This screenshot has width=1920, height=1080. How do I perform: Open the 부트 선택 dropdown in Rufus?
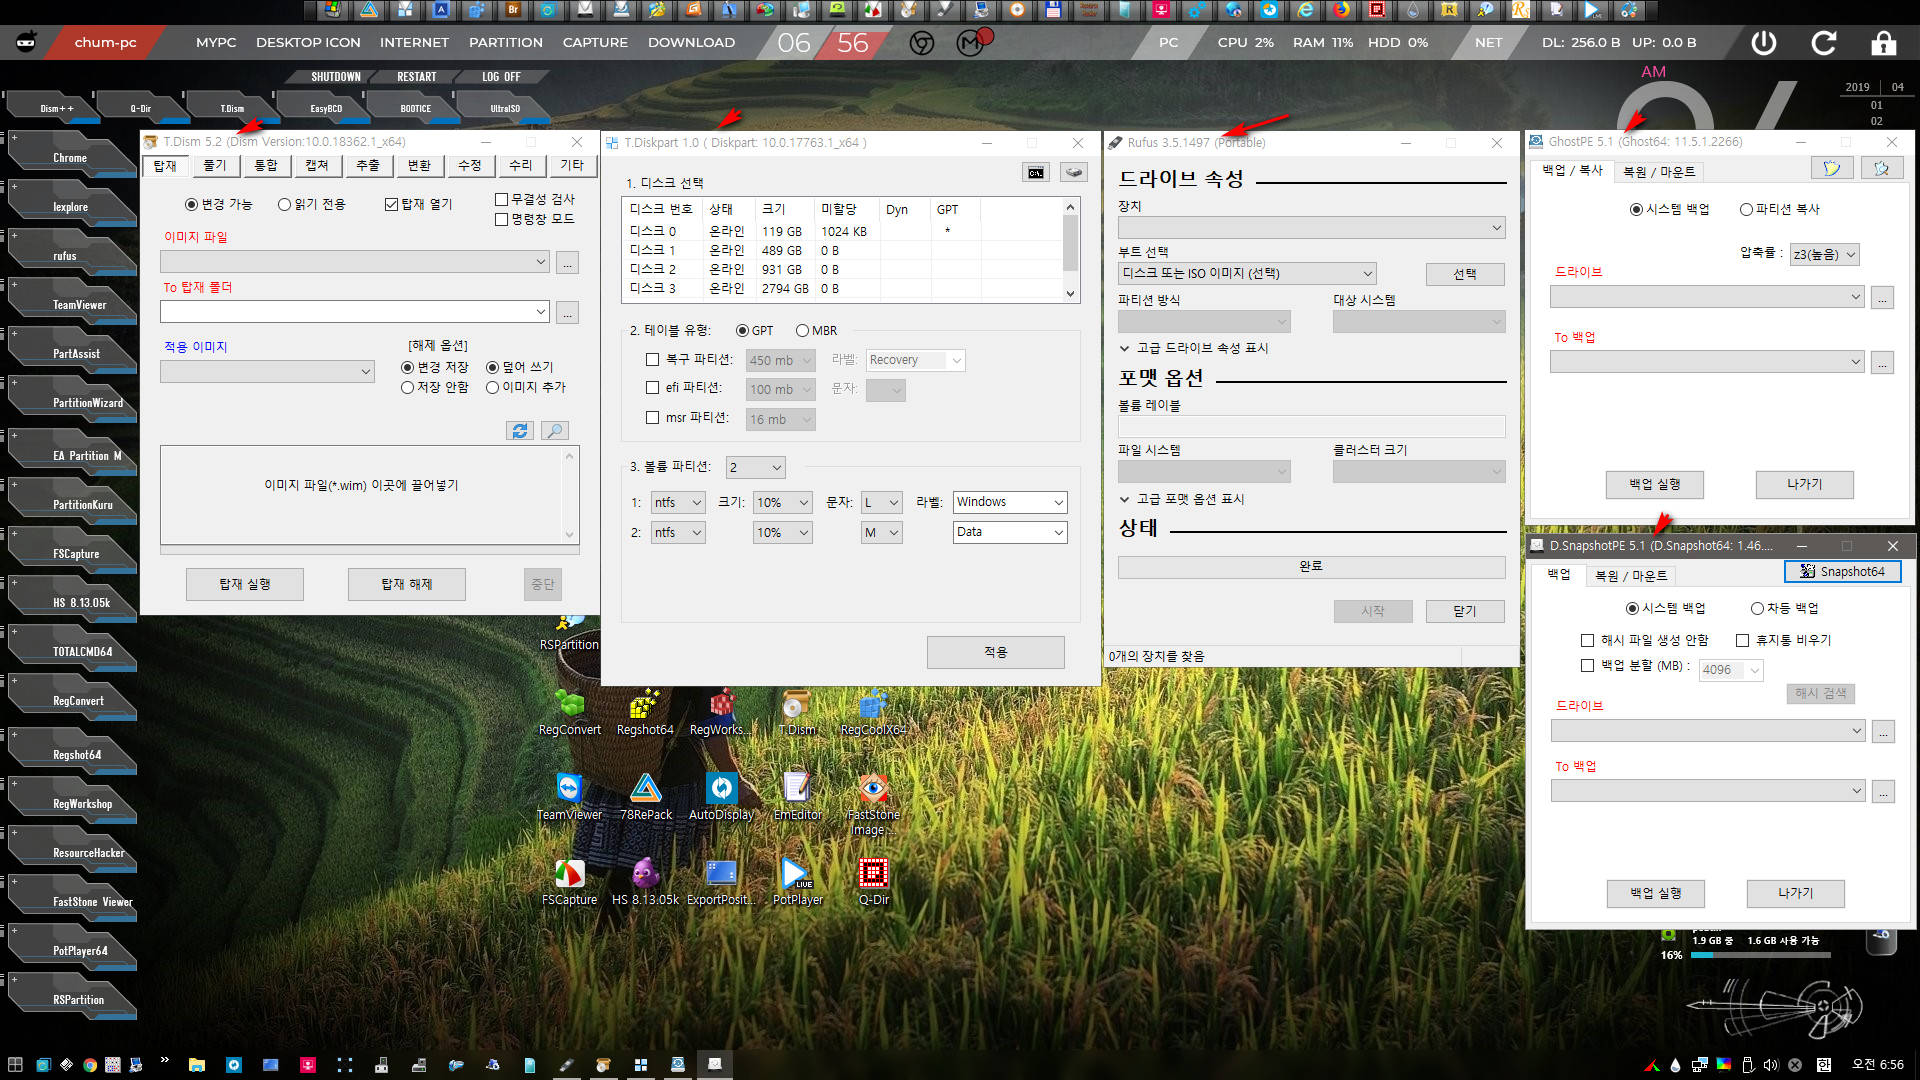click(1247, 274)
